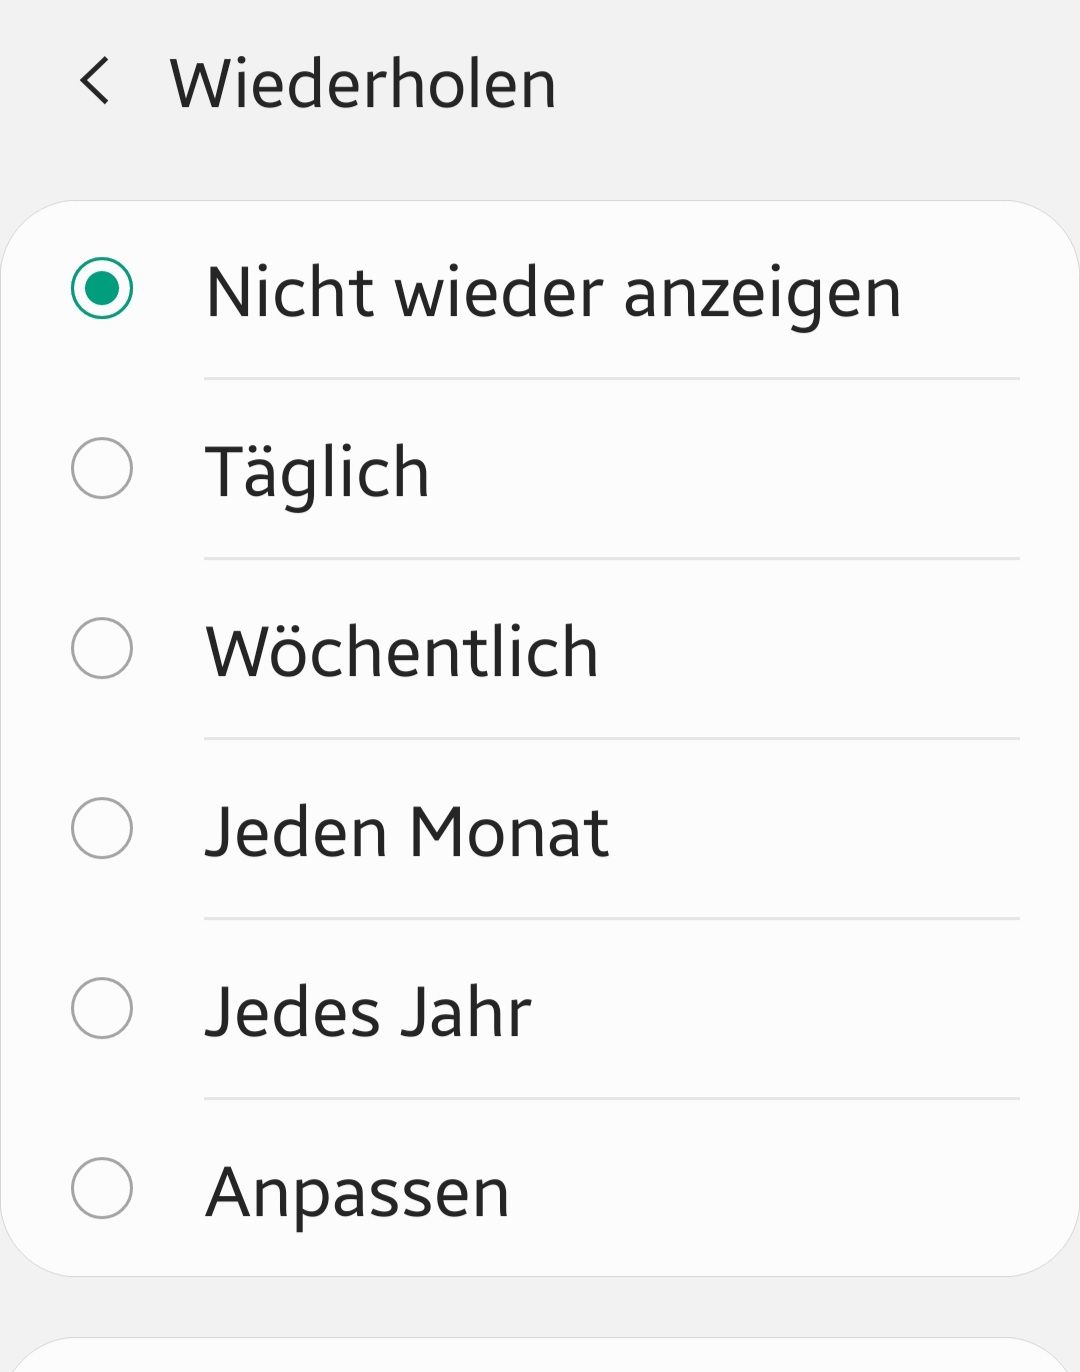Open custom repeat via Anpassen text

358,1194
